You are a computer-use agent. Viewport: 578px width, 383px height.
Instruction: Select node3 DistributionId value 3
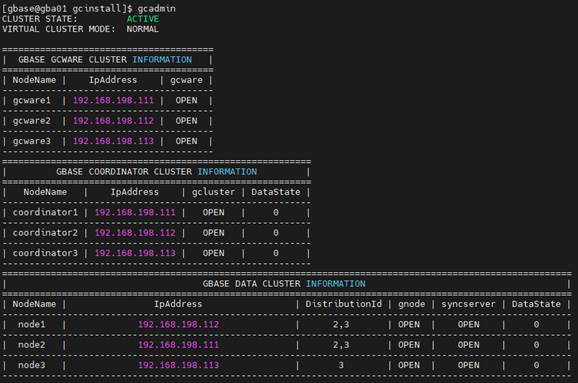pos(341,365)
